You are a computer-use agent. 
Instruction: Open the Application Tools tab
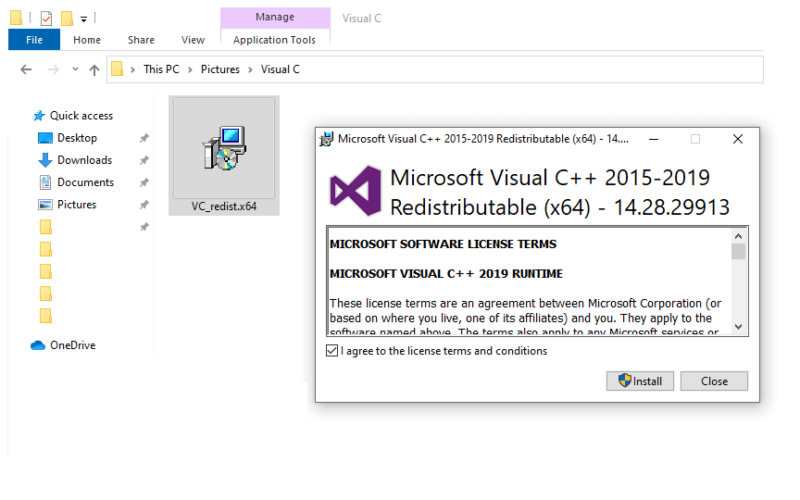(x=274, y=40)
